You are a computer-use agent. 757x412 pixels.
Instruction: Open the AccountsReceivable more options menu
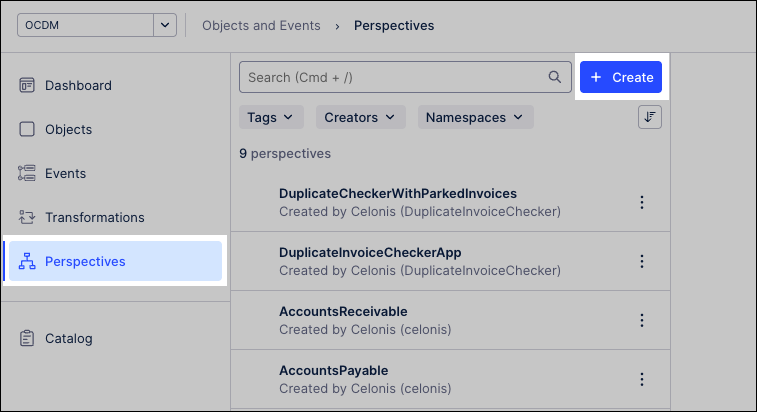(642, 320)
